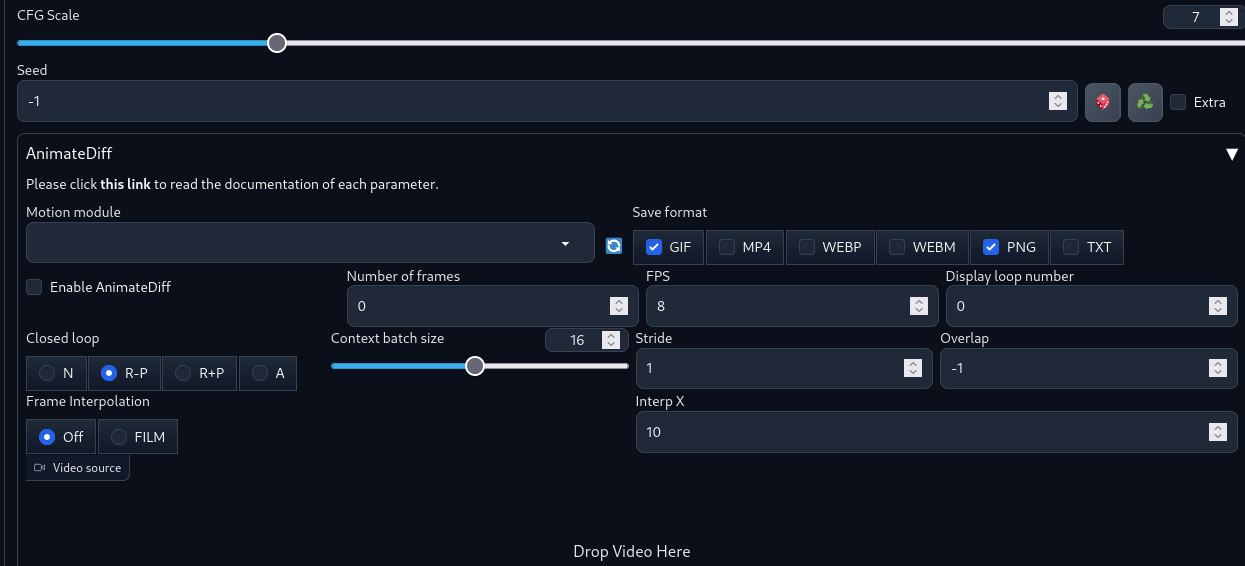Click the Number of frames stepper
The width and height of the screenshot is (1245, 566).
pyautogui.click(x=618, y=306)
